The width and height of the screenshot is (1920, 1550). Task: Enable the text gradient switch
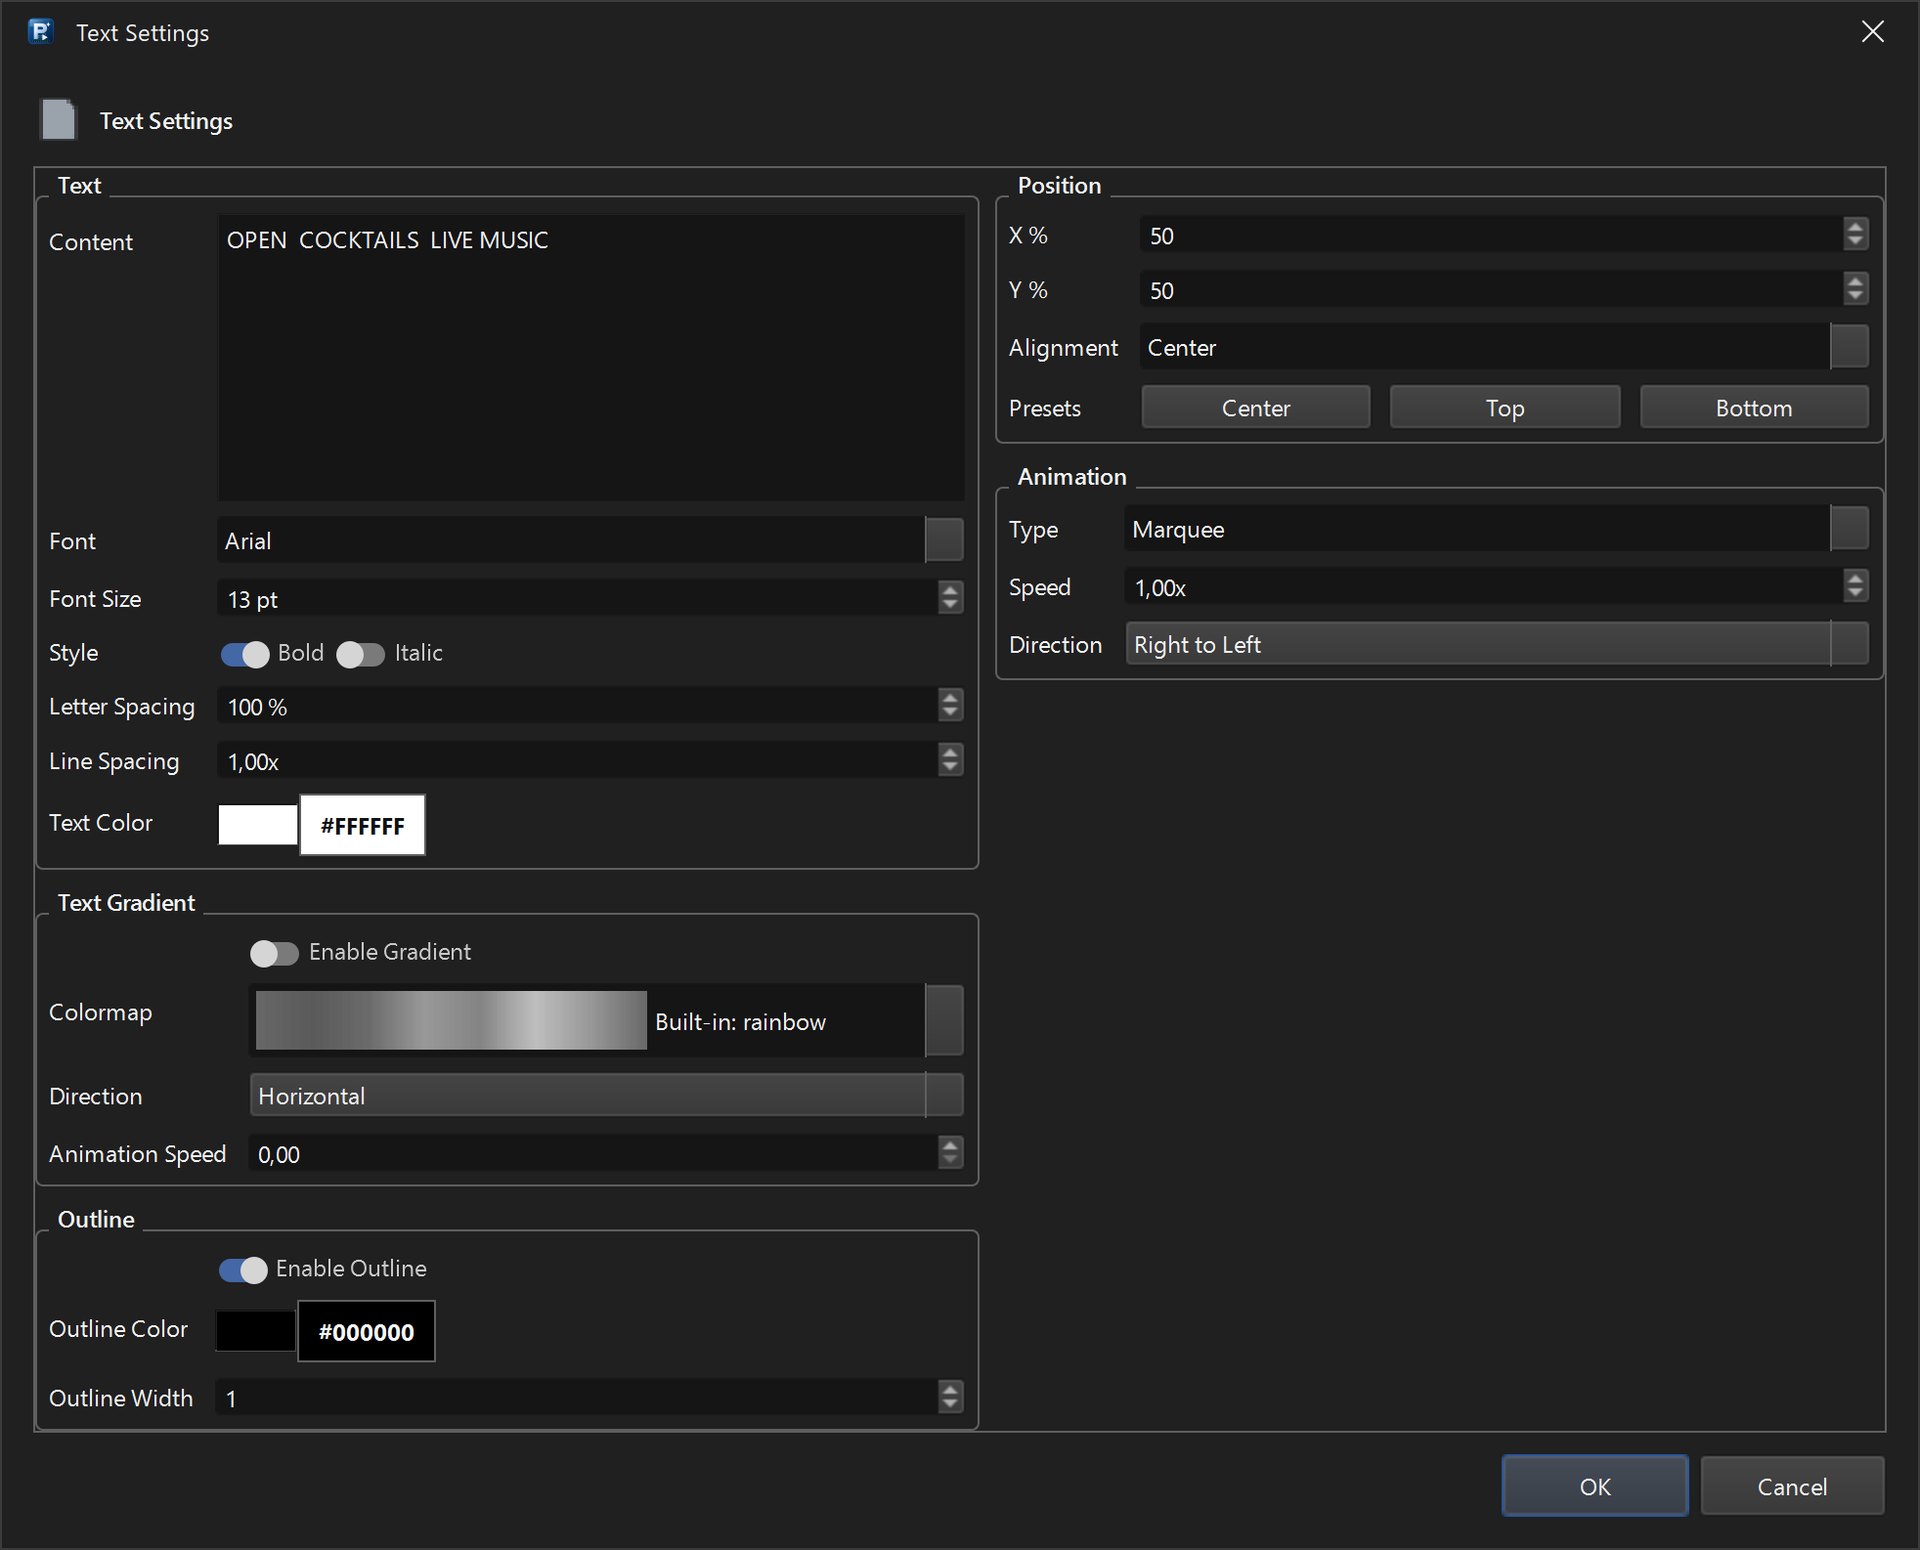tap(274, 953)
